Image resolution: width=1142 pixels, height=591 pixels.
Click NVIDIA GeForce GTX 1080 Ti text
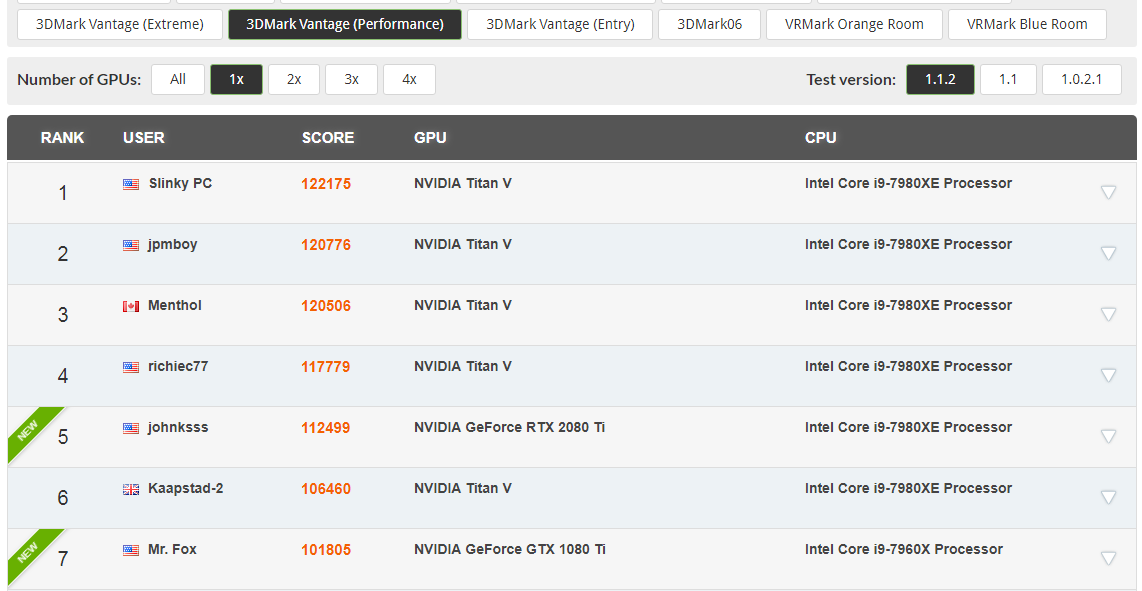coord(510,549)
